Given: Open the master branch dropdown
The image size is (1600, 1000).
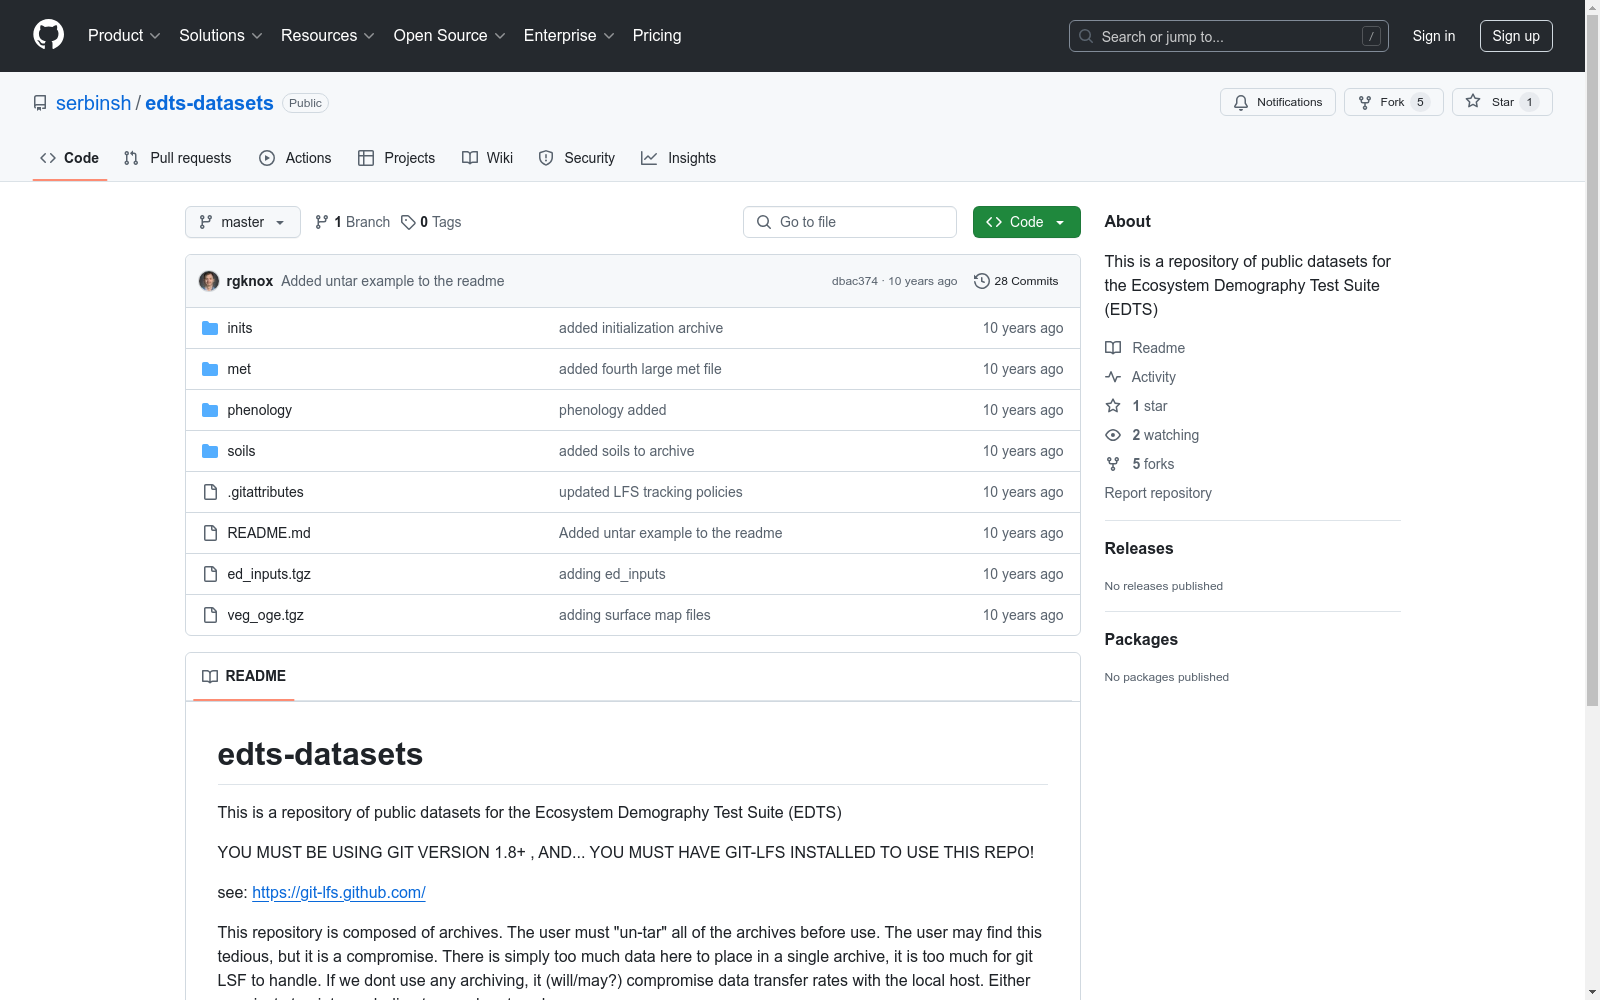Looking at the screenshot, I should click(243, 222).
